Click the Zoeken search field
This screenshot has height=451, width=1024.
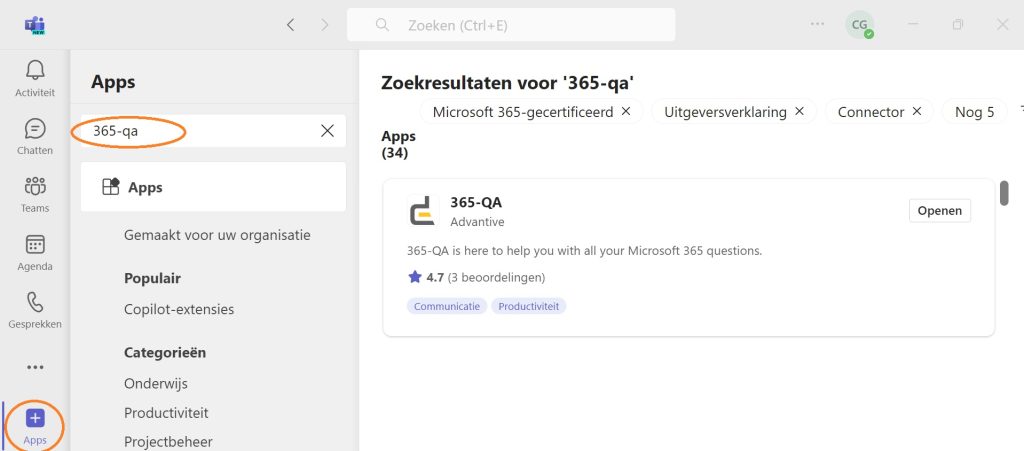tap(511, 25)
